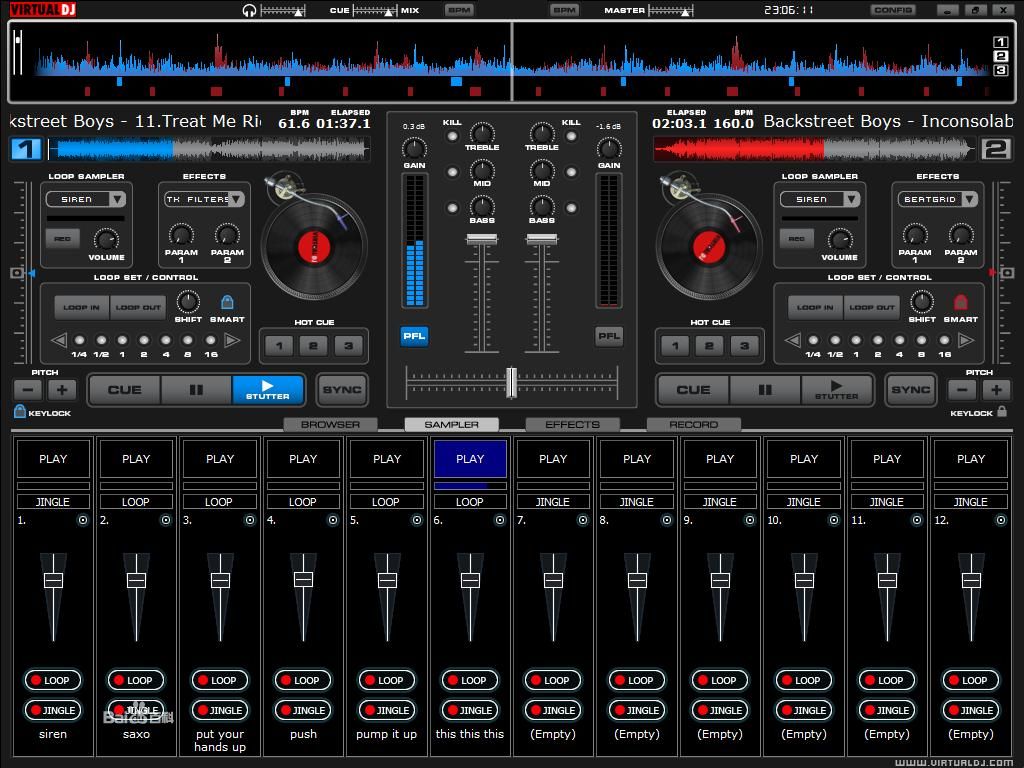
Task: Click loop length left arrow on deck 2
Action: point(792,340)
